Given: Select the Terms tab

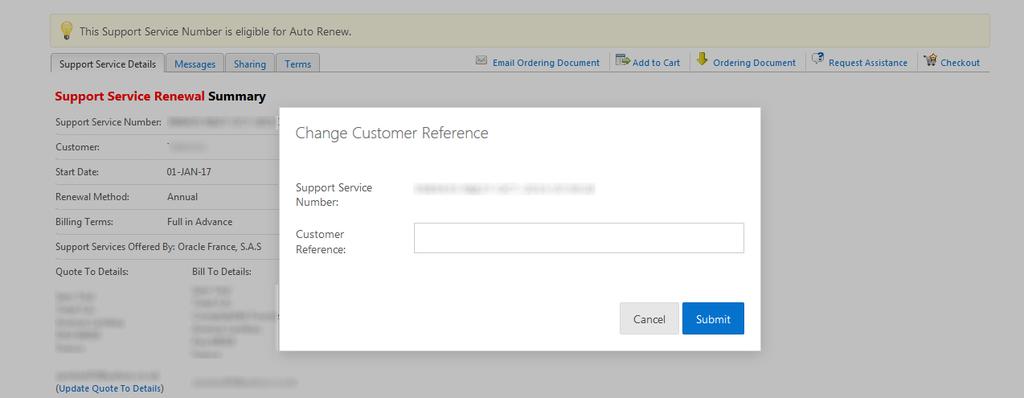Looking at the screenshot, I should coord(298,64).
